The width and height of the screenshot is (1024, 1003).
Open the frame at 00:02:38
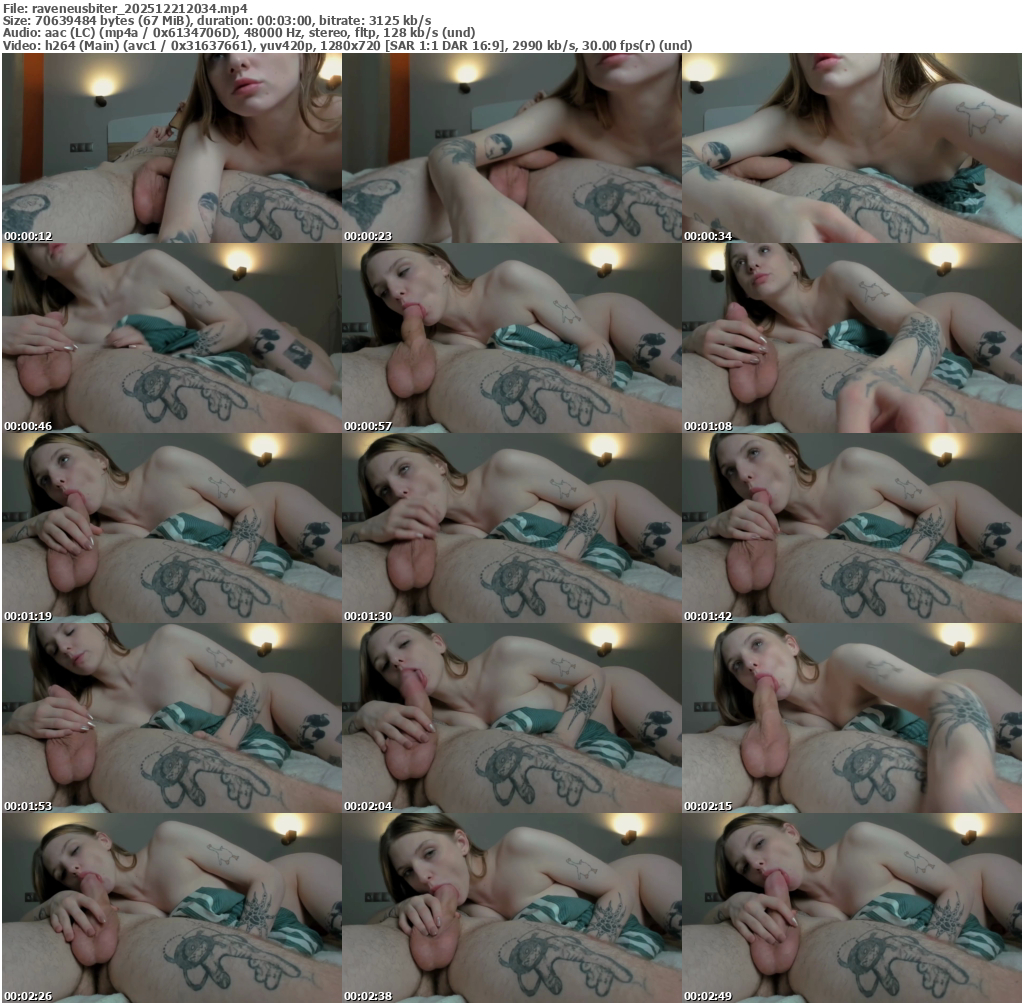click(511, 908)
